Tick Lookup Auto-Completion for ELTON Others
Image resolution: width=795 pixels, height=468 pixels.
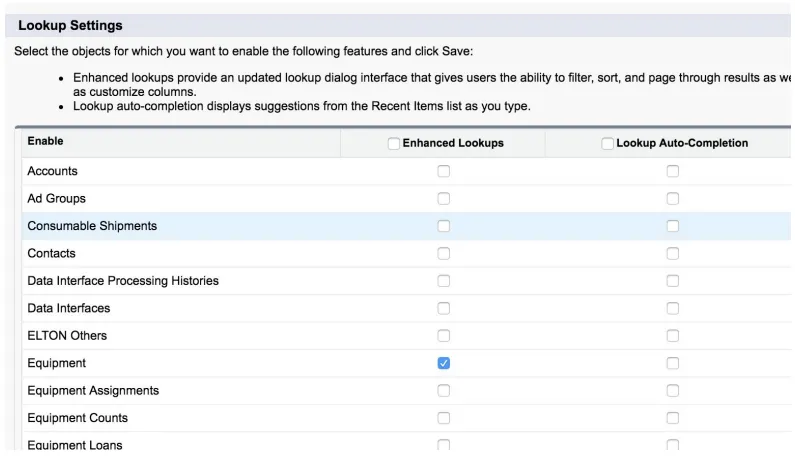pos(673,336)
